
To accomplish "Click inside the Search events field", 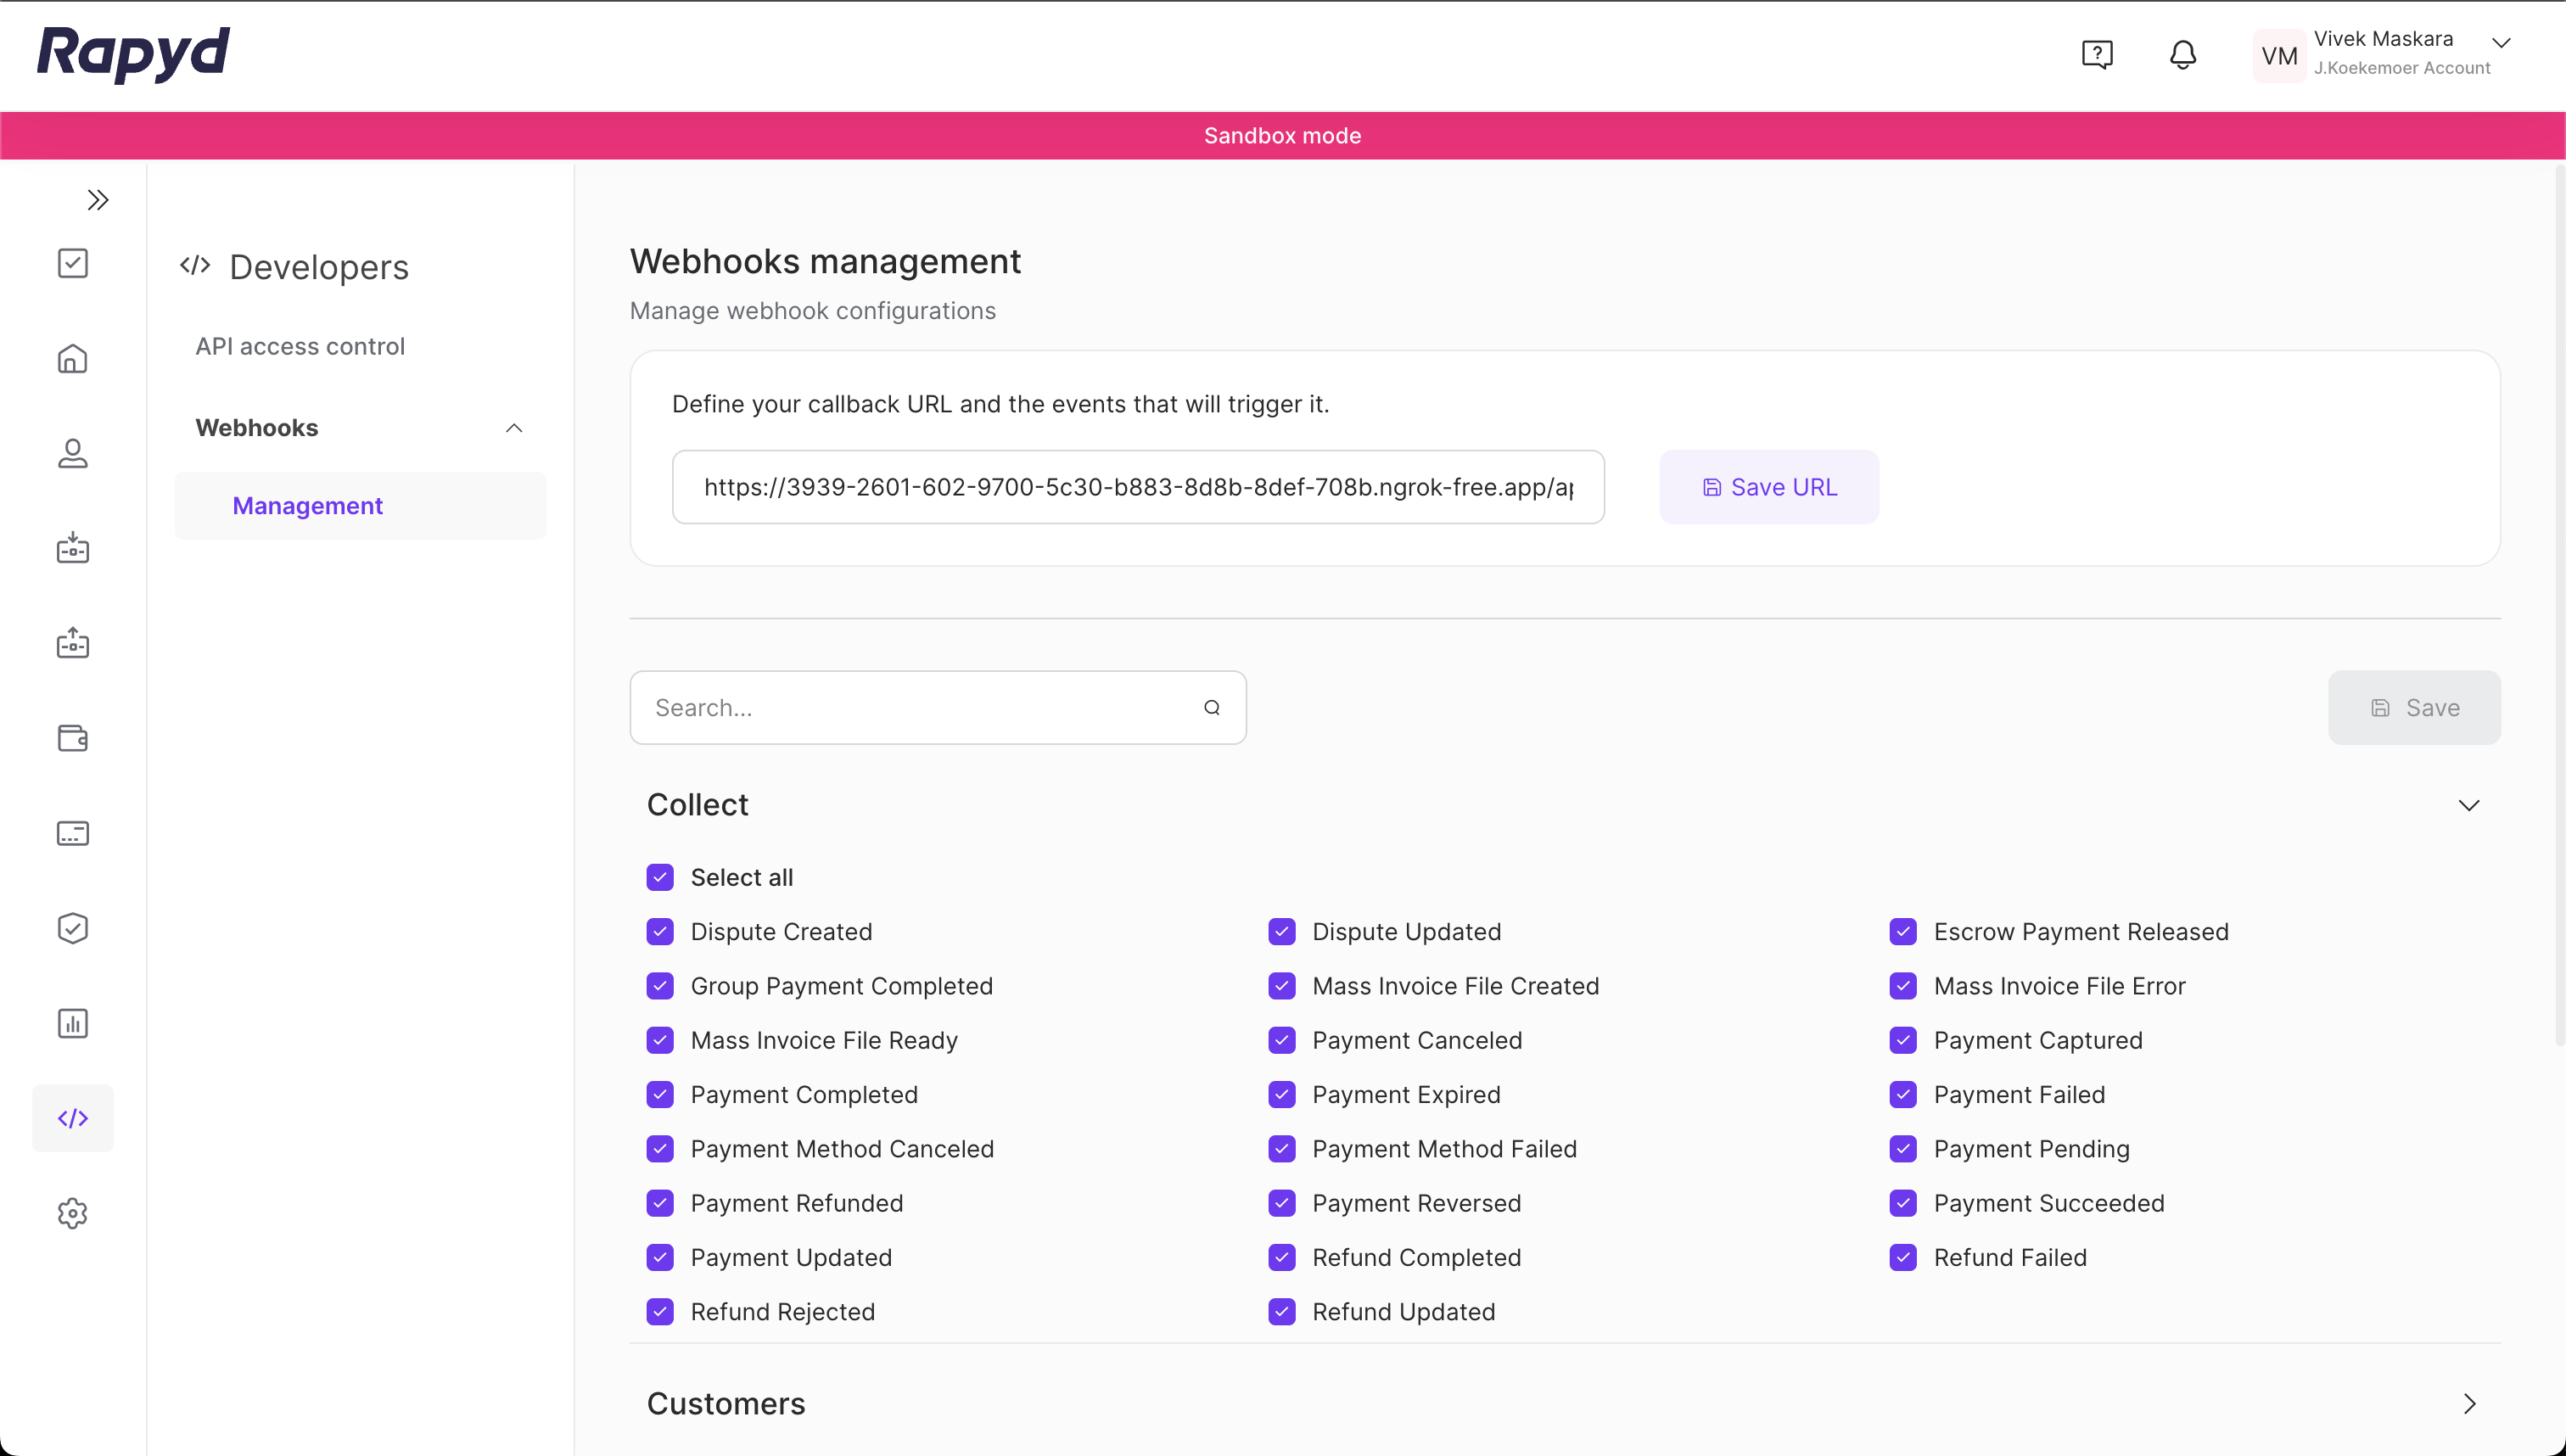I will click(900, 707).
